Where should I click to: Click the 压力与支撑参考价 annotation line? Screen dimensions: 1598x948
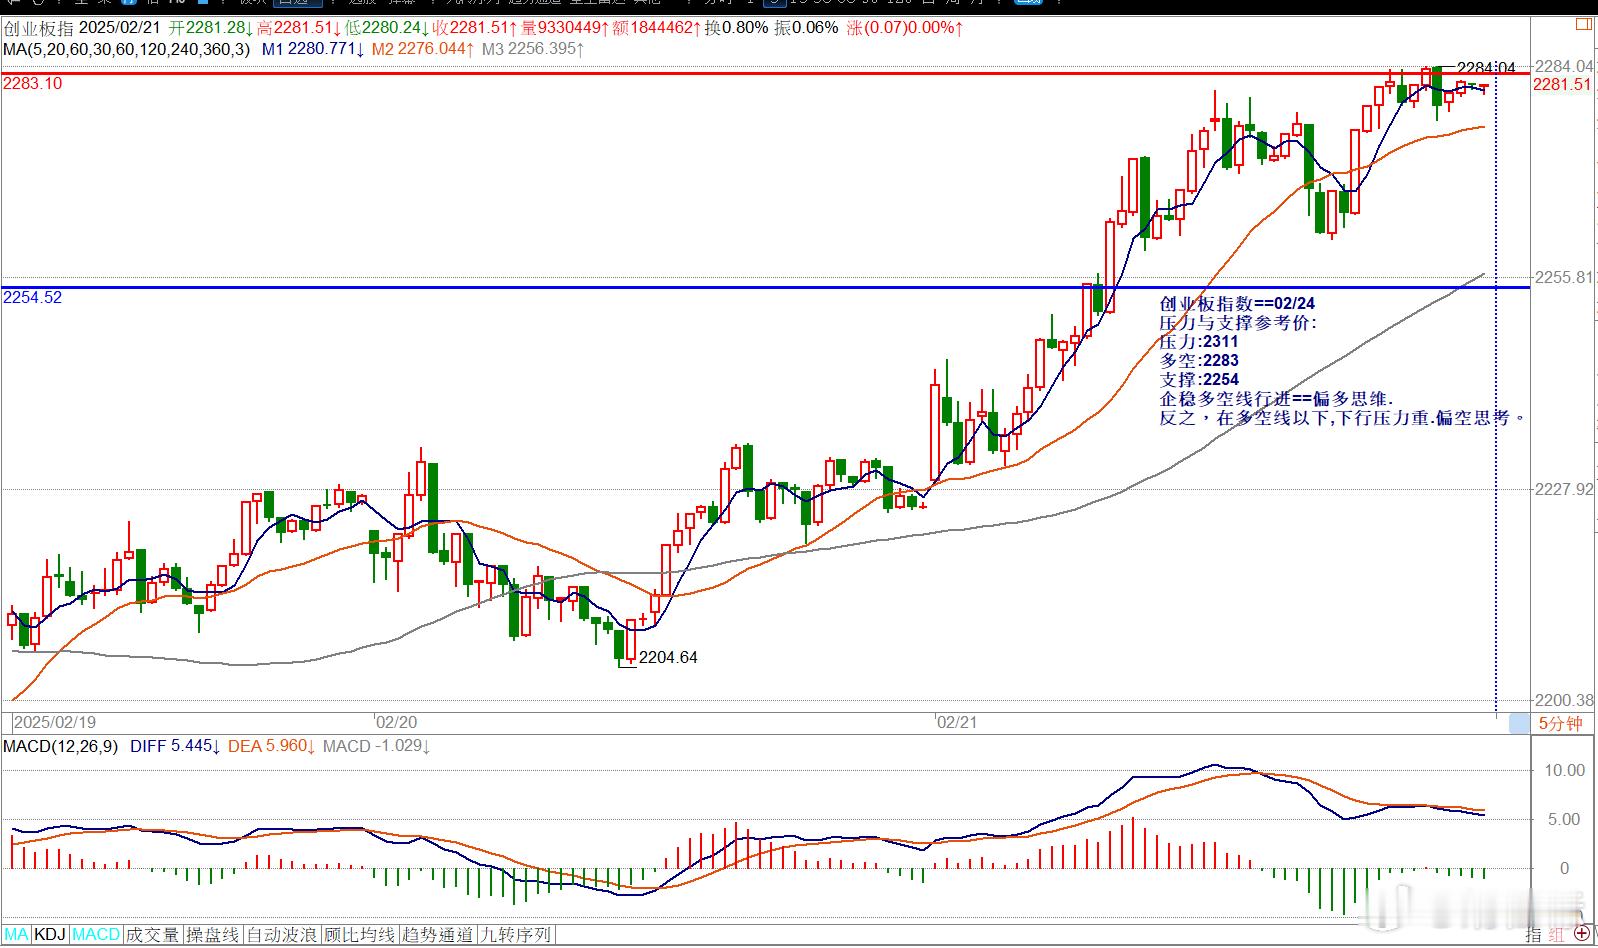(x=1238, y=322)
